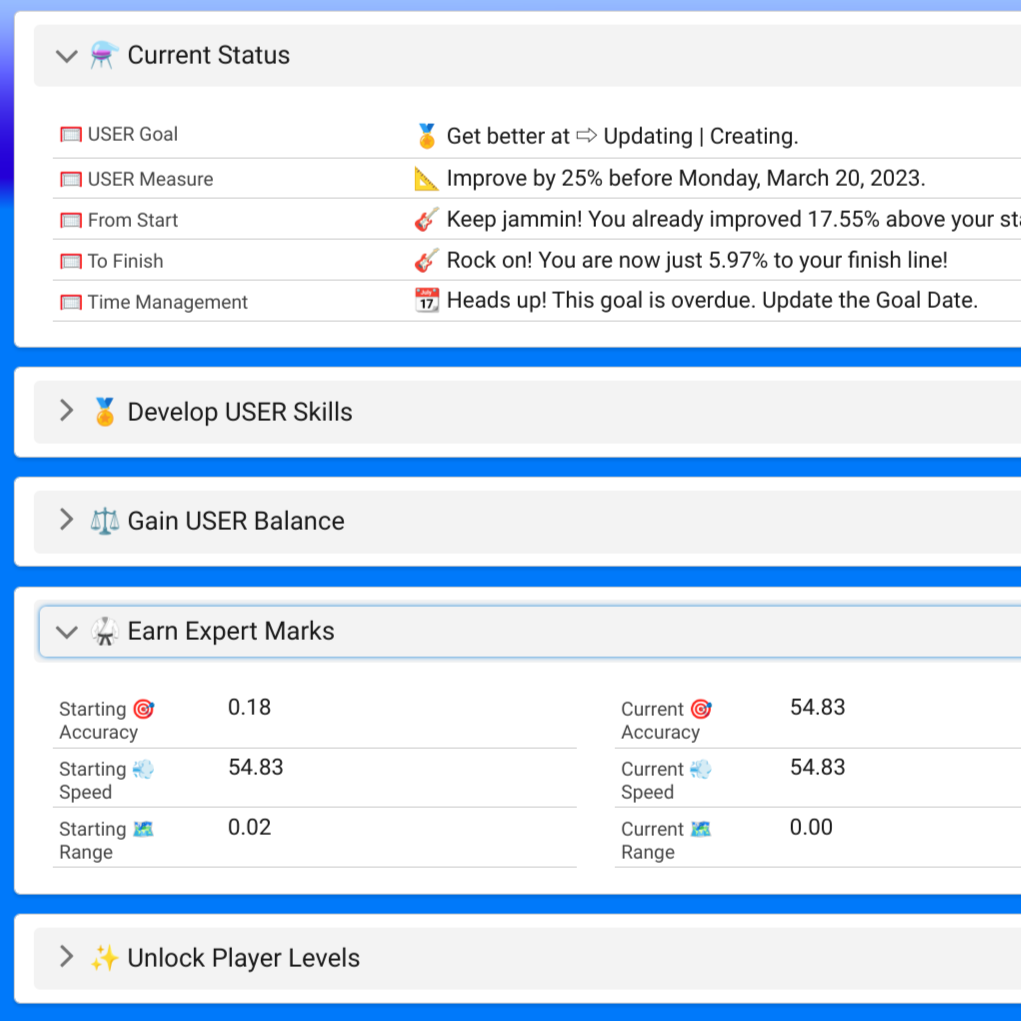Click the Current Range value 0.00
This screenshot has height=1021, width=1021.
[811, 827]
